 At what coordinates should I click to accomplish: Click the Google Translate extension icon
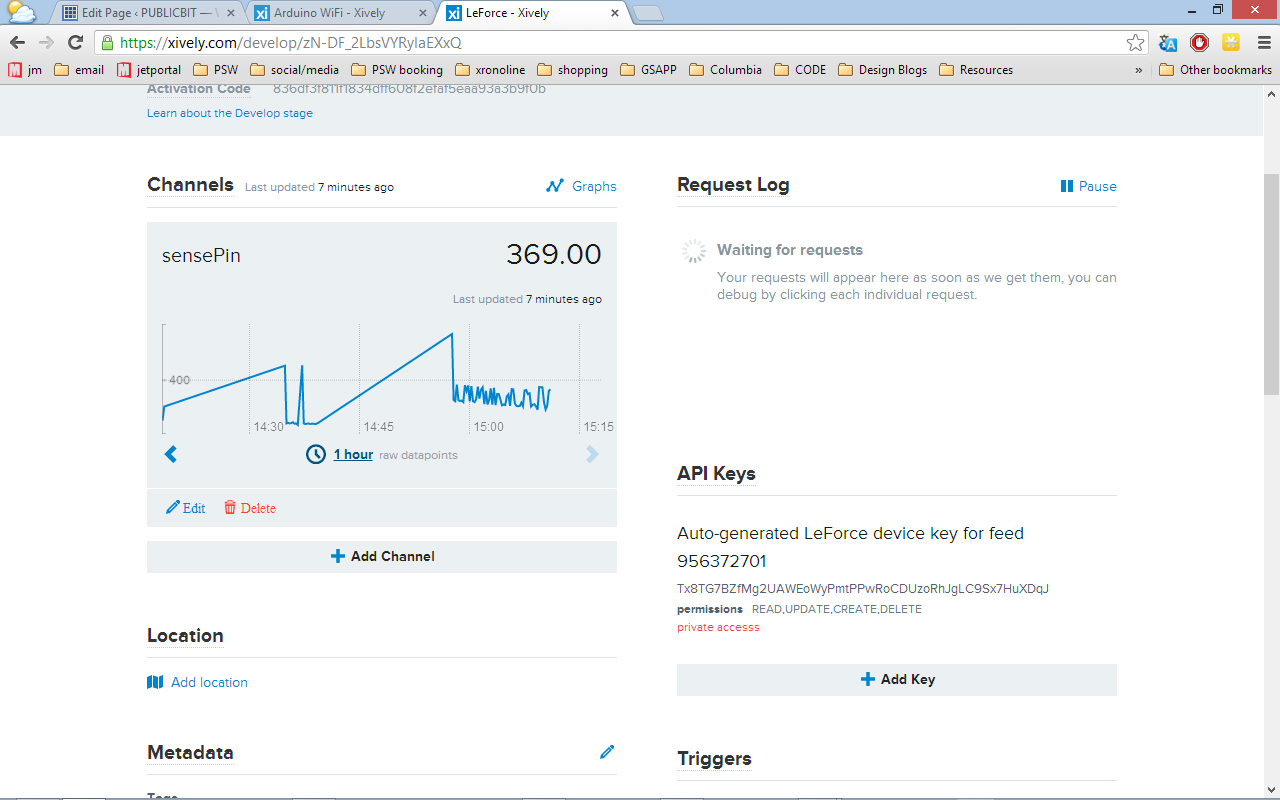(x=1168, y=43)
